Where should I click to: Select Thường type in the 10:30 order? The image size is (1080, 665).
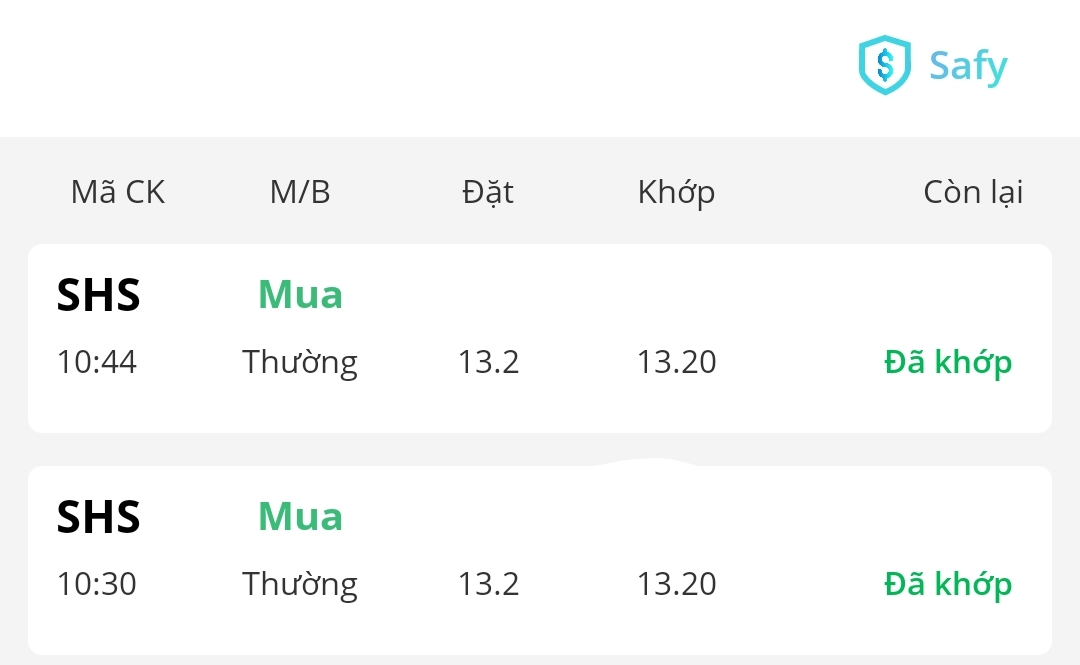pyautogui.click(x=300, y=584)
